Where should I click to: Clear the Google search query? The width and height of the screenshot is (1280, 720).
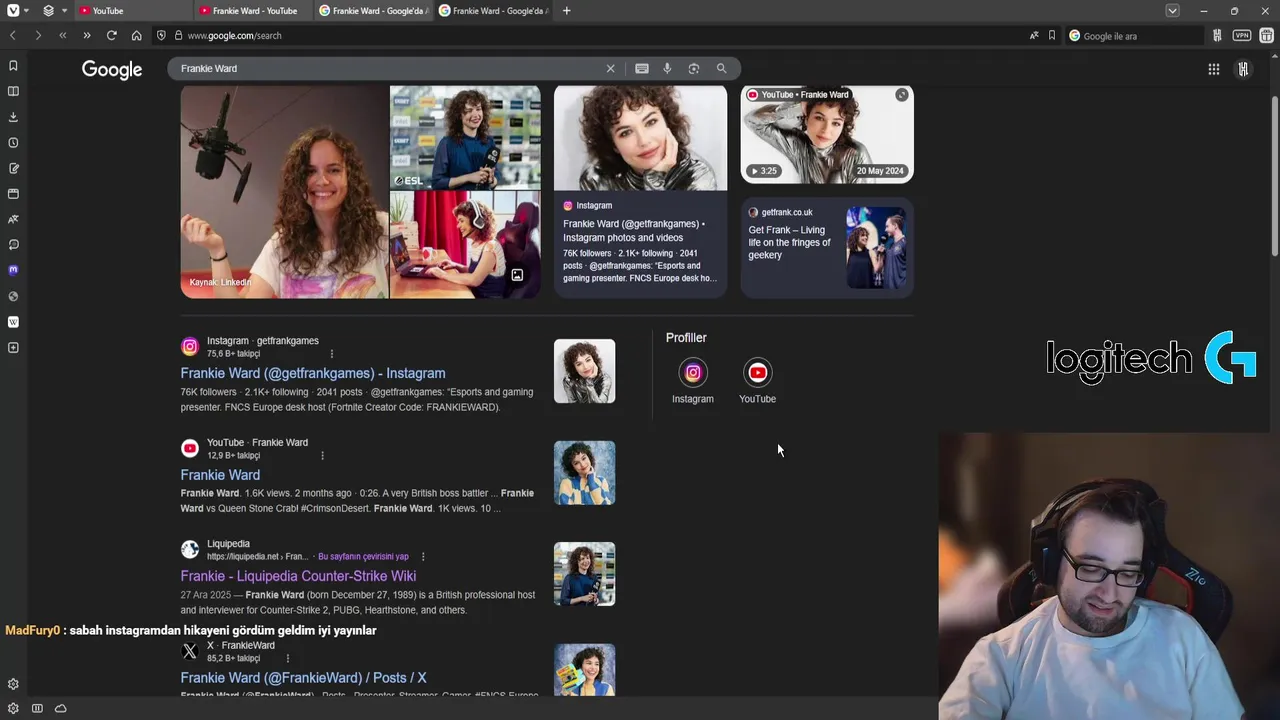coord(610,68)
